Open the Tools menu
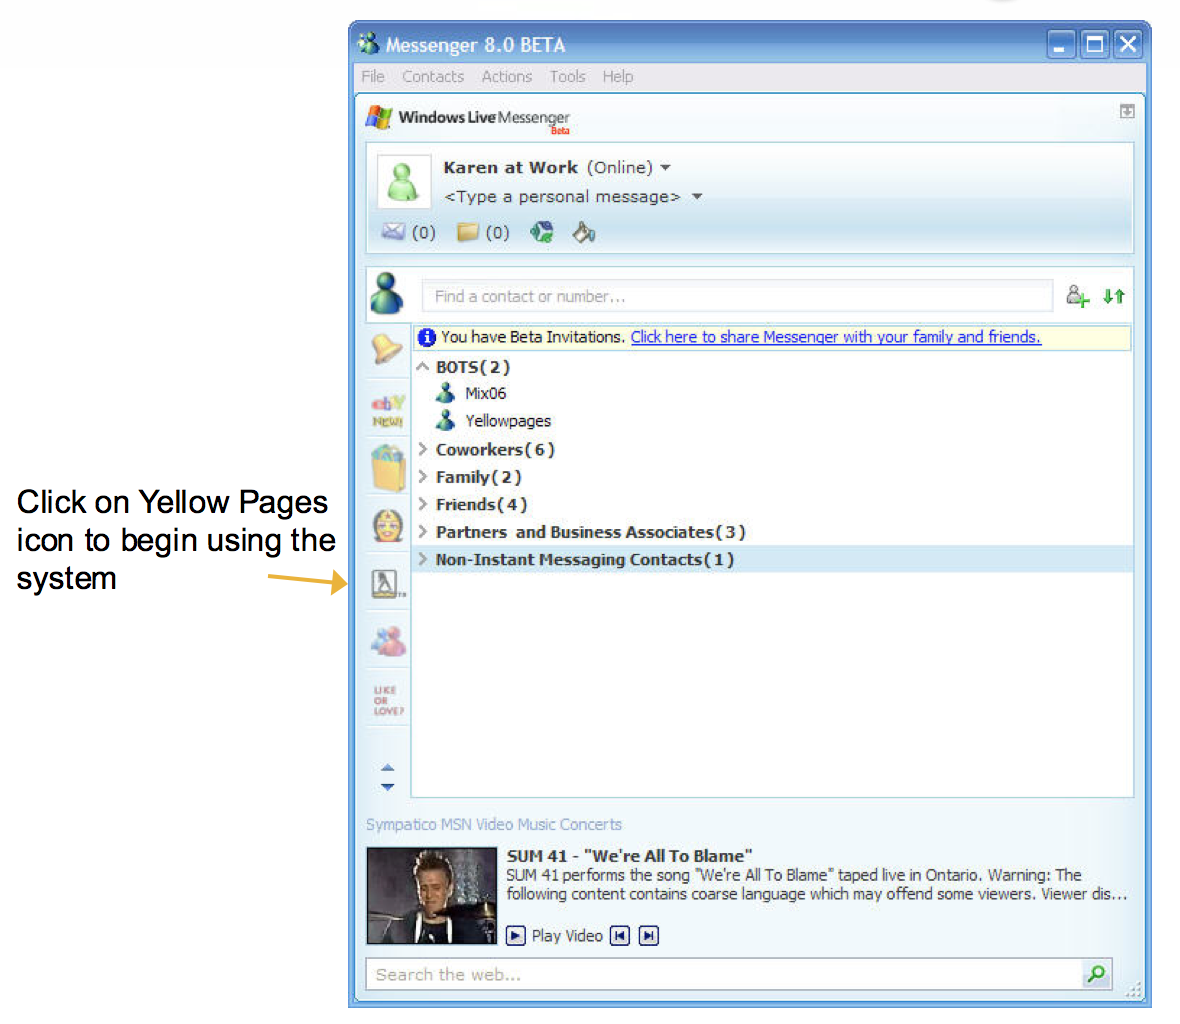The width and height of the screenshot is (1180, 1024). click(x=567, y=77)
